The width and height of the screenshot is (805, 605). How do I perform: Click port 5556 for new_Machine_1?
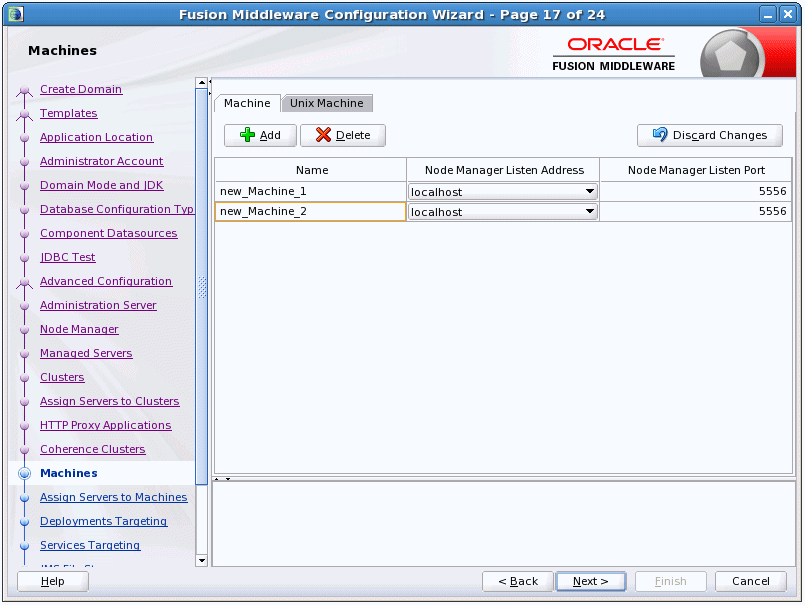coord(695,191)
